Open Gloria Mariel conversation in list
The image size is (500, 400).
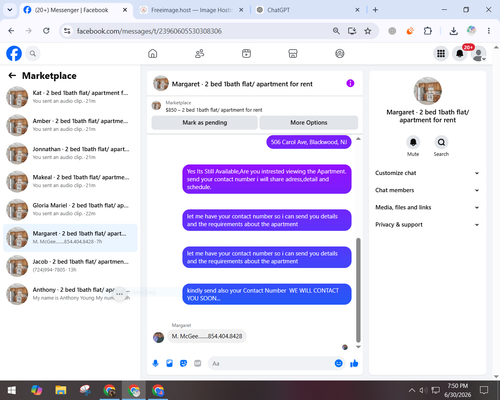click(x=70, y=209)
